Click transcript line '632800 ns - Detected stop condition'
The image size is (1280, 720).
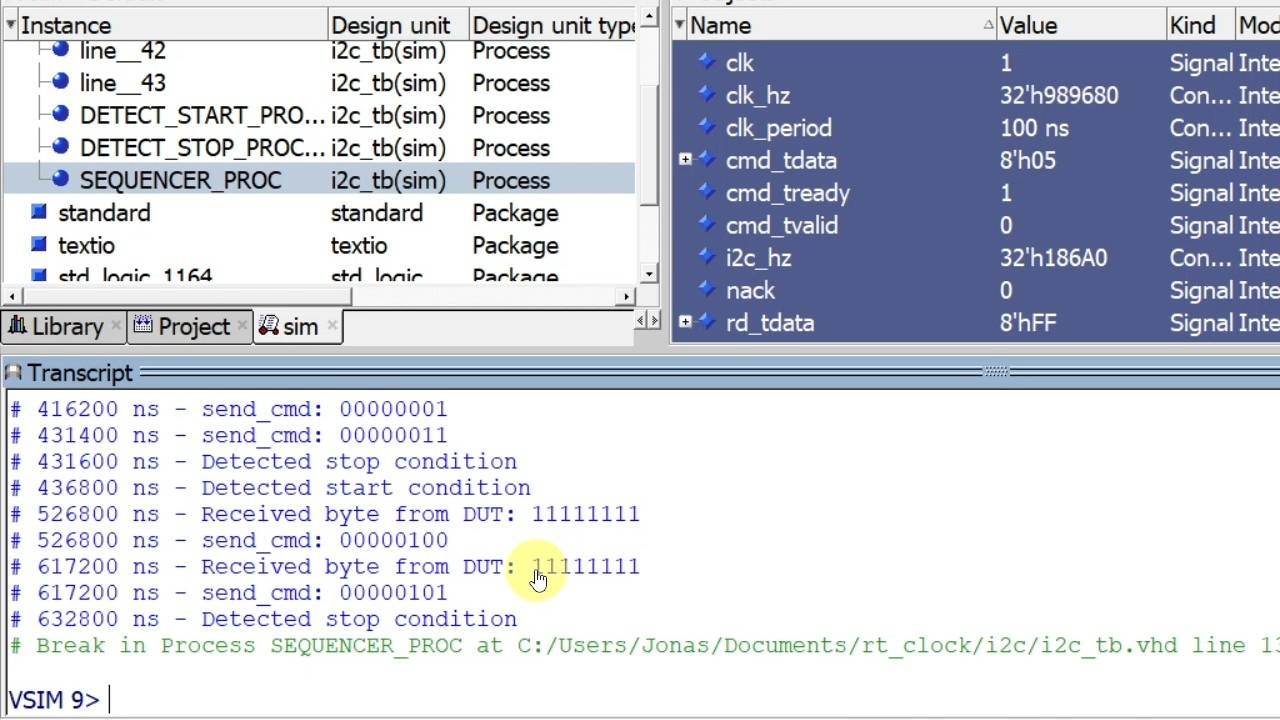tap(264, 618)
